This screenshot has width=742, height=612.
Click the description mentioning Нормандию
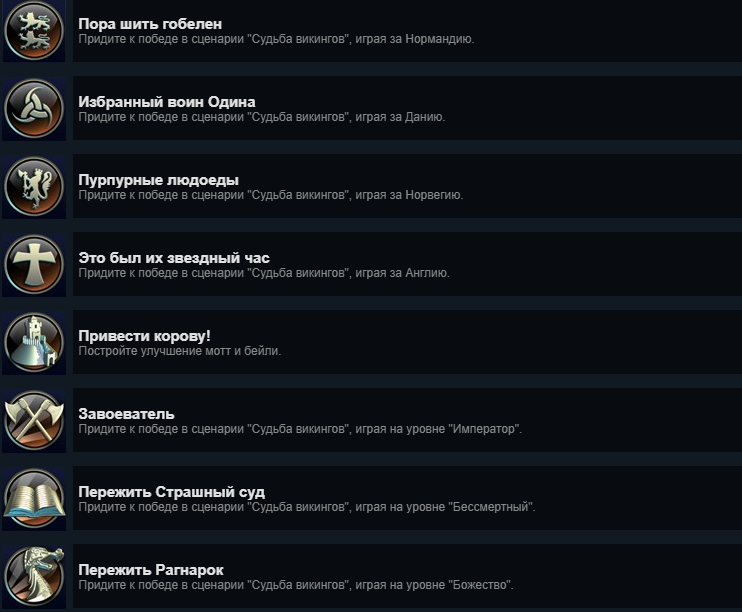pyautogui.click(x=276, y=39)
